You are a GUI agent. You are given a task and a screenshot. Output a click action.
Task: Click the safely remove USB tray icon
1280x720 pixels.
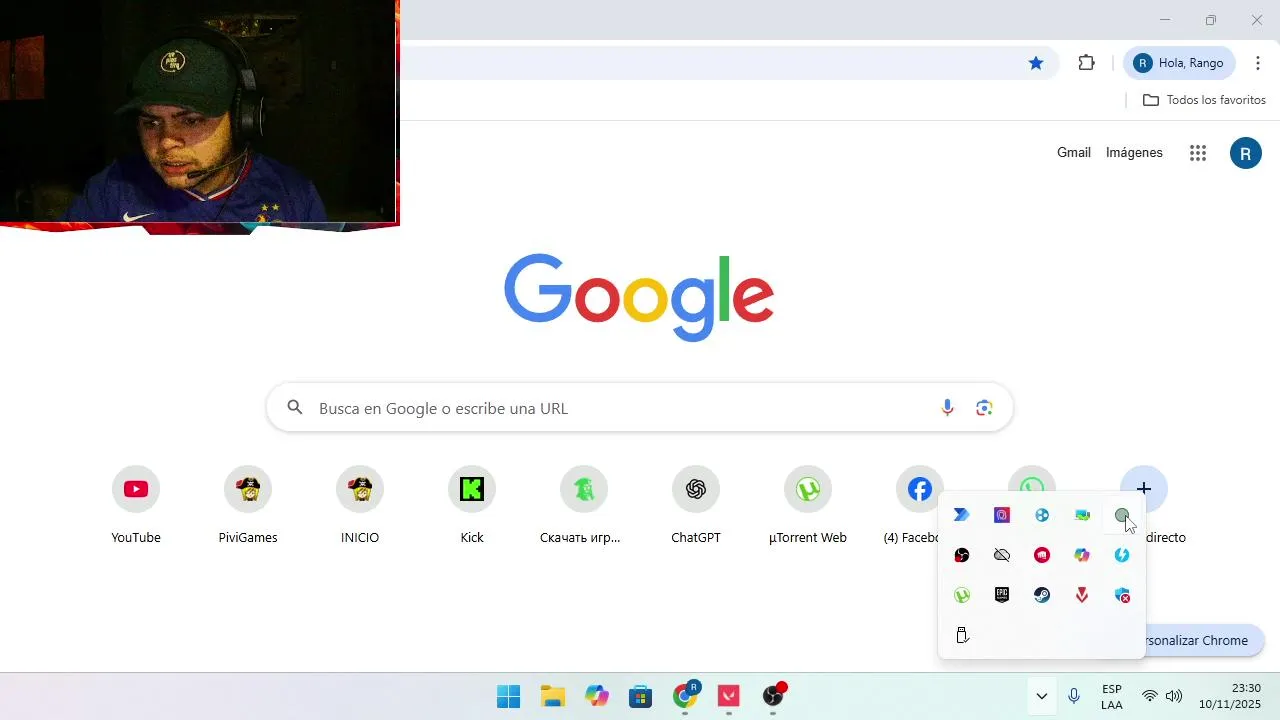coord(962,635)
